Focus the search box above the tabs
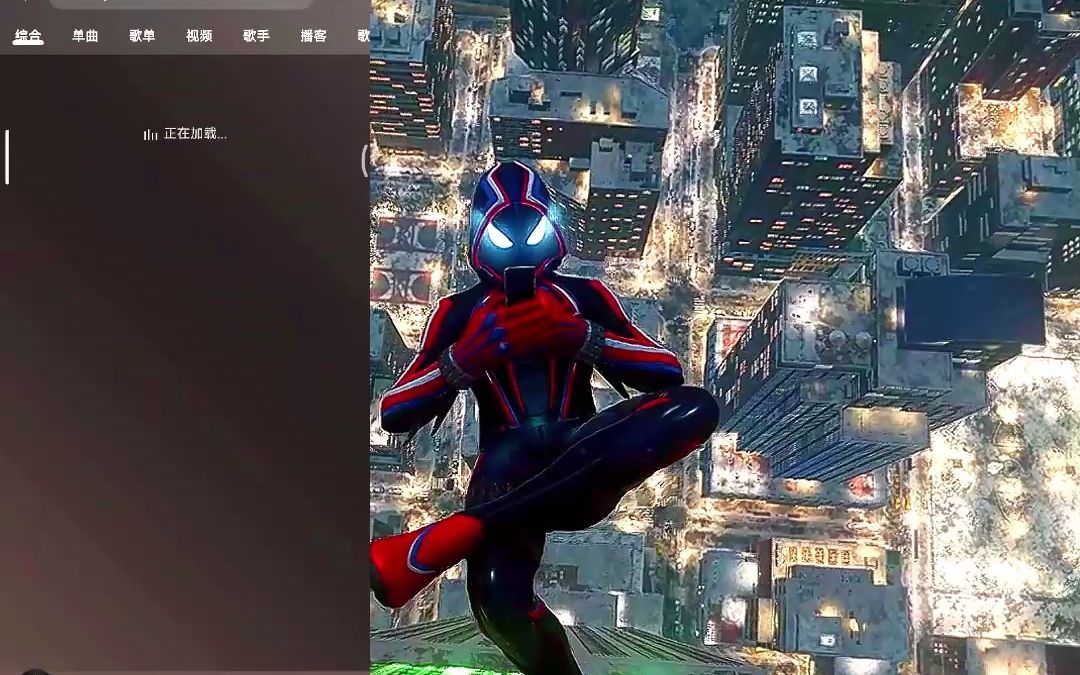 coord(180,4)
